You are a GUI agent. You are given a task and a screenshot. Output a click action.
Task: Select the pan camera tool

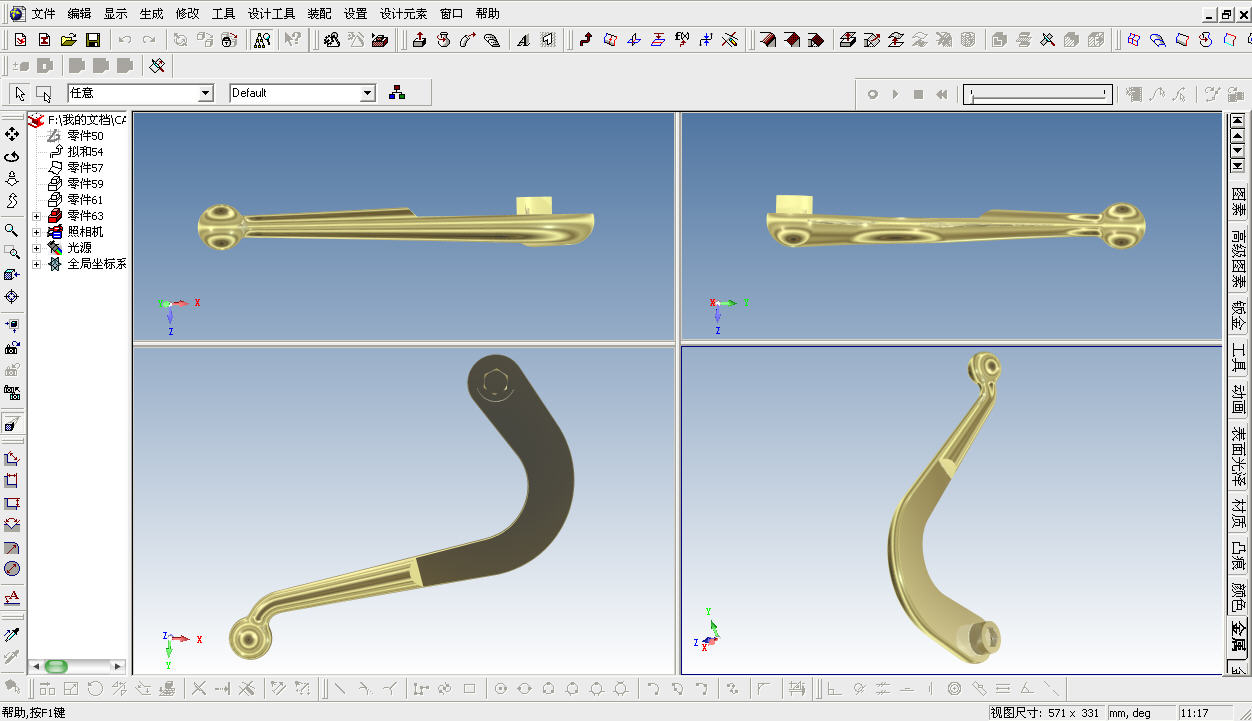12,134
